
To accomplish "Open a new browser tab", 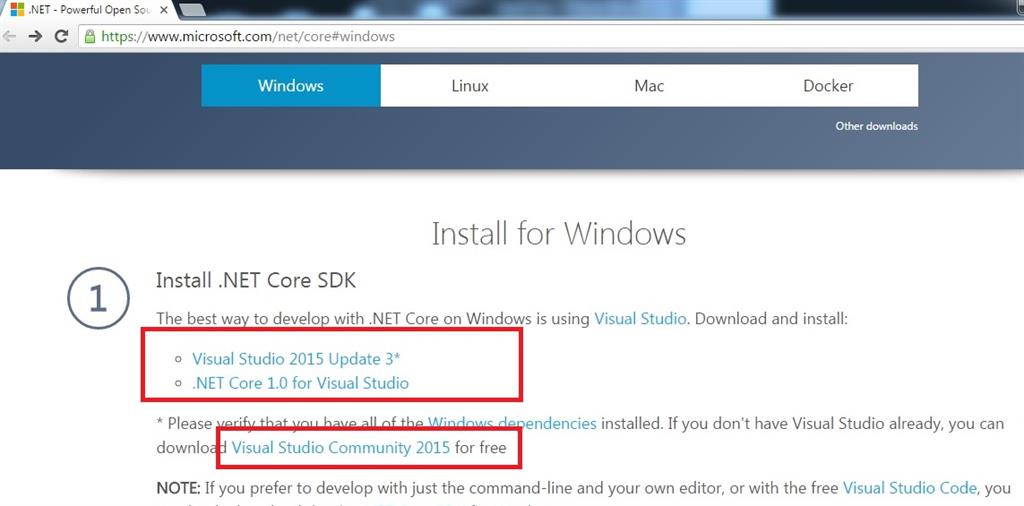I will [192, 10].
